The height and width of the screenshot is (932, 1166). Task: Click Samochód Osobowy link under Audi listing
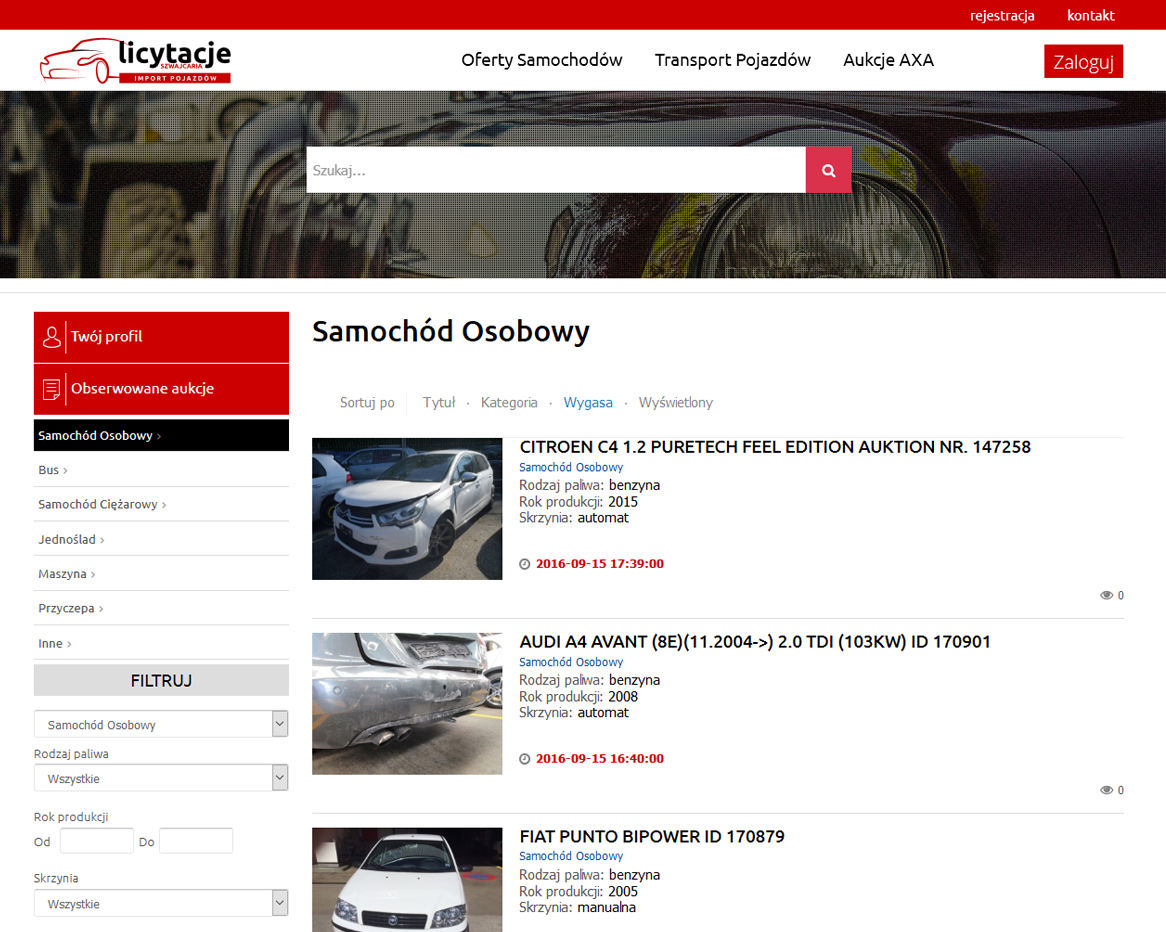[571, 662]
